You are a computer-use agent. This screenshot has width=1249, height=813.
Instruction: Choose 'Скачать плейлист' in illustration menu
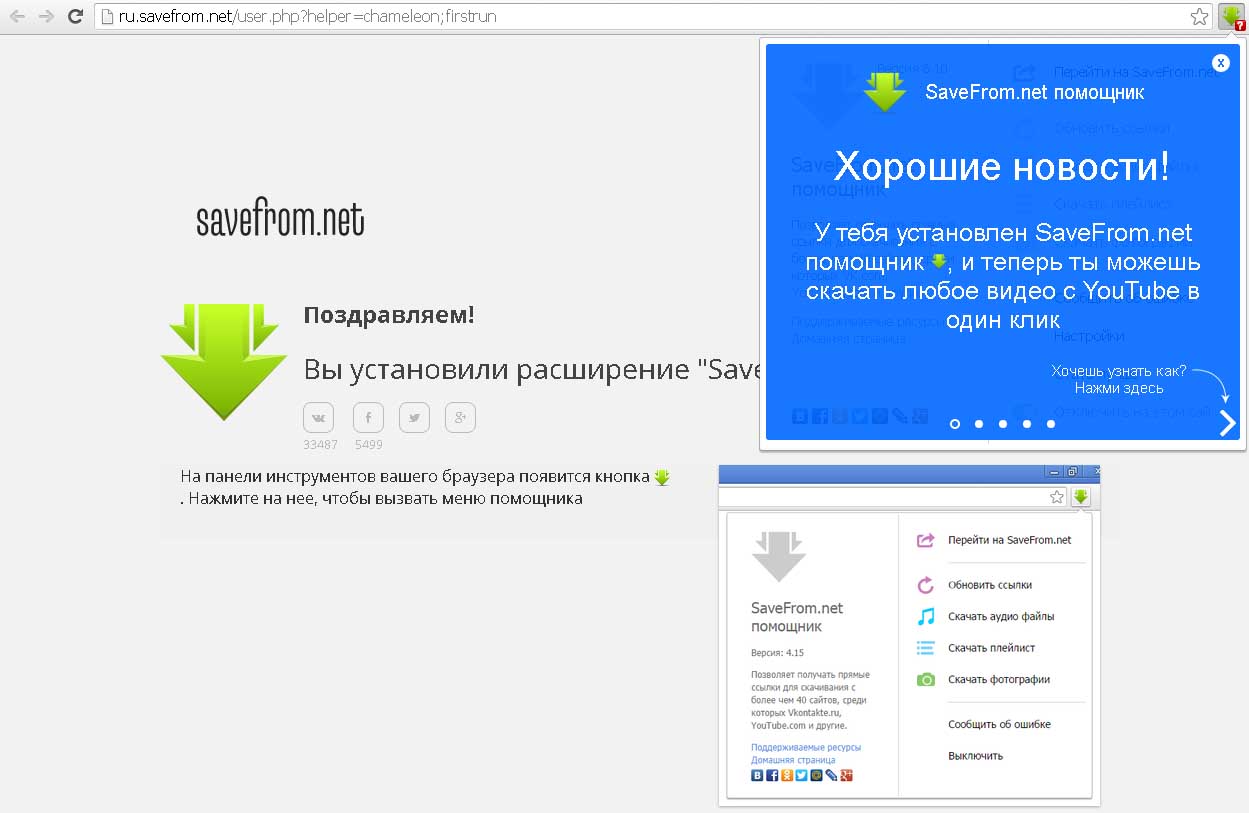(x=991, y=648)
